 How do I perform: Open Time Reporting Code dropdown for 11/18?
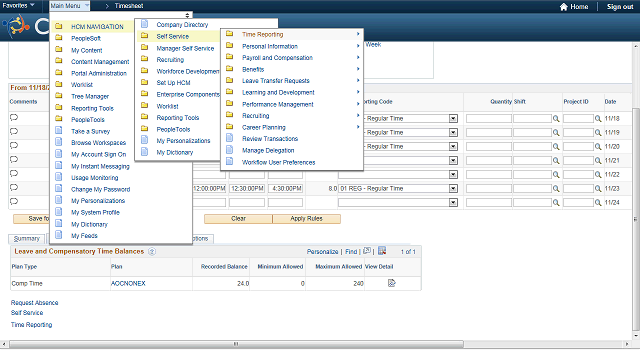coord(453,119)
